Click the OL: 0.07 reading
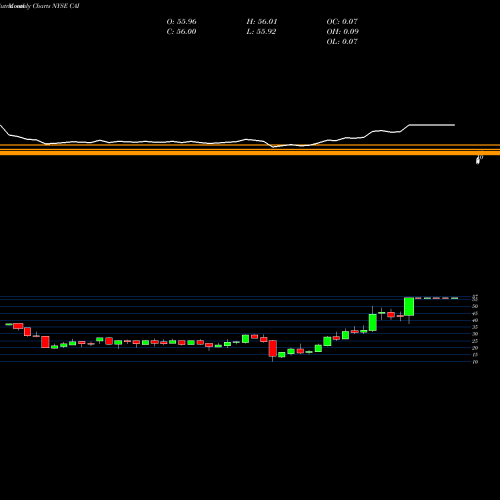The image size is (500, 500). (342, 42)
